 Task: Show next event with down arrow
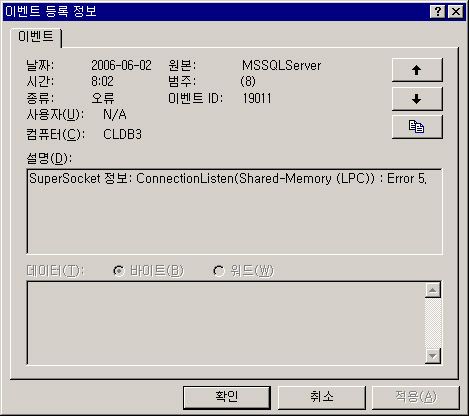click(417, 99)
